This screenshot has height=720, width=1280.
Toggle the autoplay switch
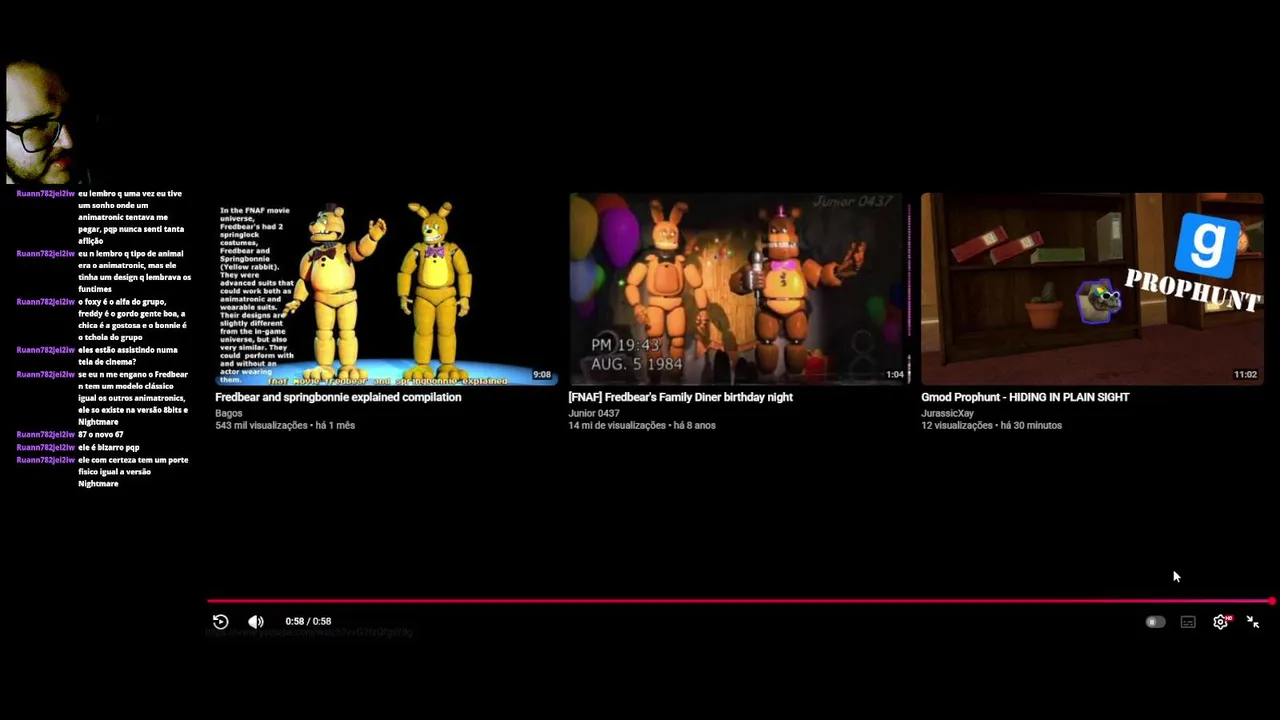coord(1155,622)
